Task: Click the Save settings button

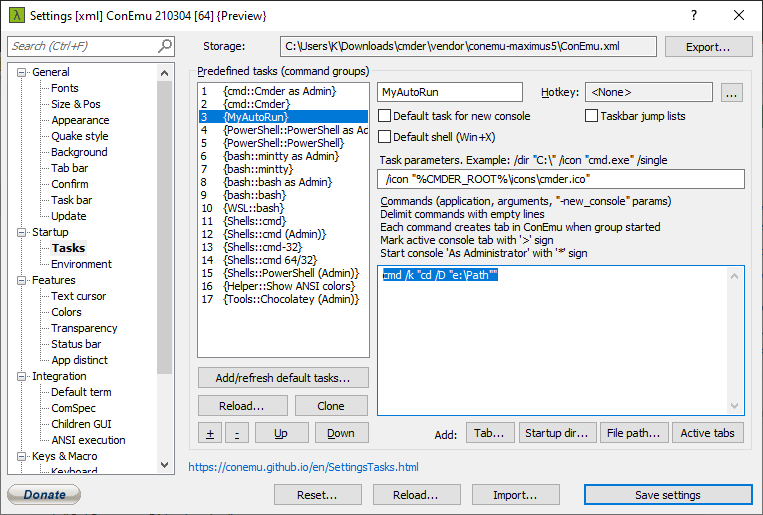Action: pos(668,495)
